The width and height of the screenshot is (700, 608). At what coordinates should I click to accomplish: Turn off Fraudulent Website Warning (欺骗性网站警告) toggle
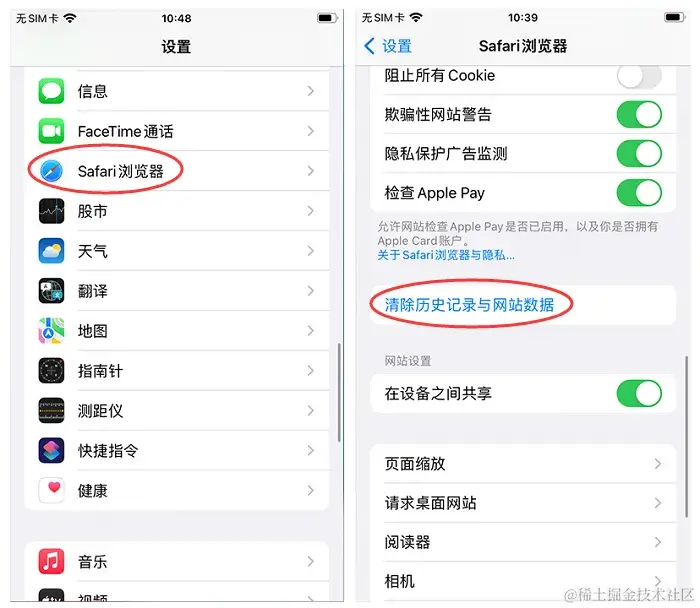pyautogui.click(x=639, y=115)
